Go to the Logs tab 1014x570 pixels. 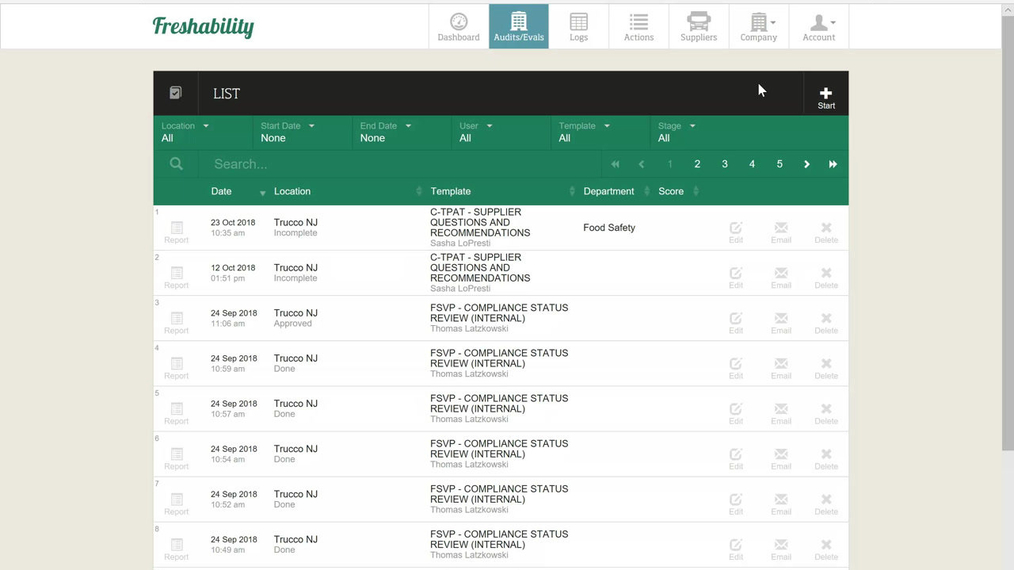(x=579, y=27)
